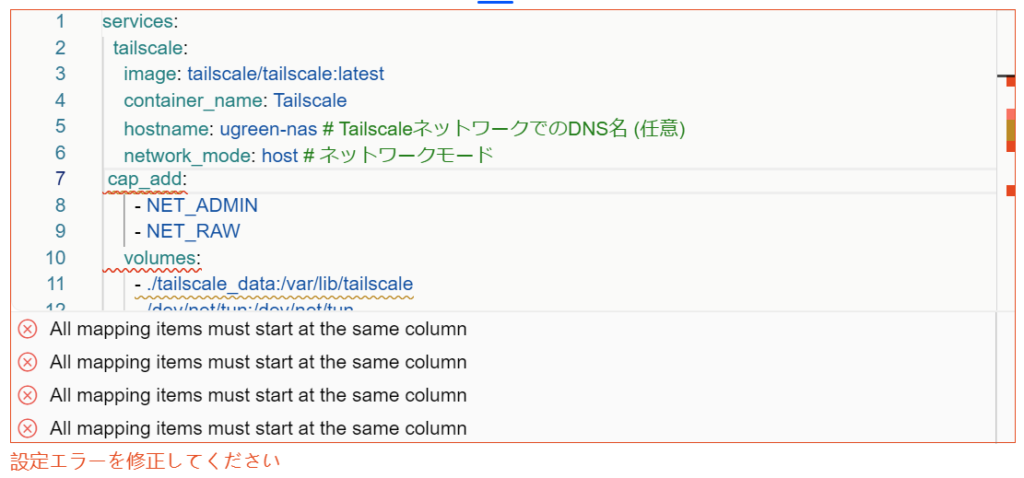Viewport: 1024px width, 478px height.
Task: Select the last "All mapping items" error message
Action: pos(258,428)
